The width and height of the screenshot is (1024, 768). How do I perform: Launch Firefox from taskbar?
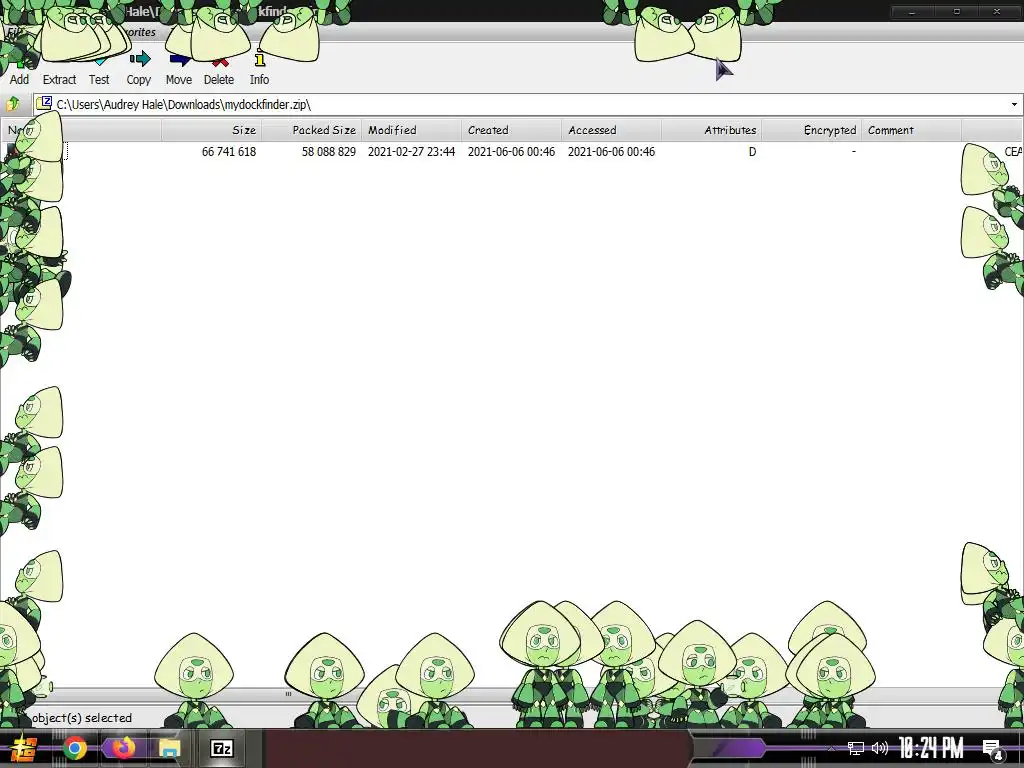[x=123, y=748]
